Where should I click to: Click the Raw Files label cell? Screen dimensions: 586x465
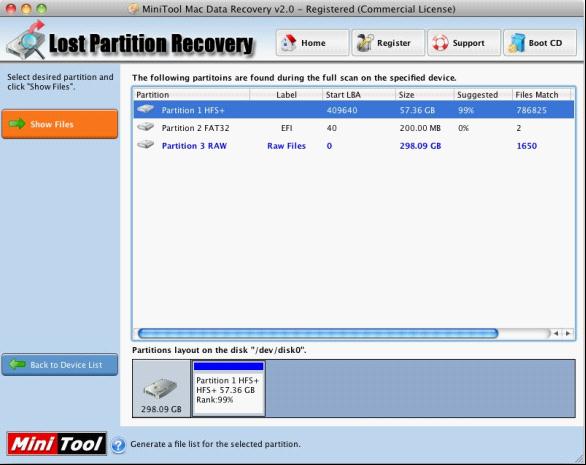pyautogui.click(x=286, y=146)
